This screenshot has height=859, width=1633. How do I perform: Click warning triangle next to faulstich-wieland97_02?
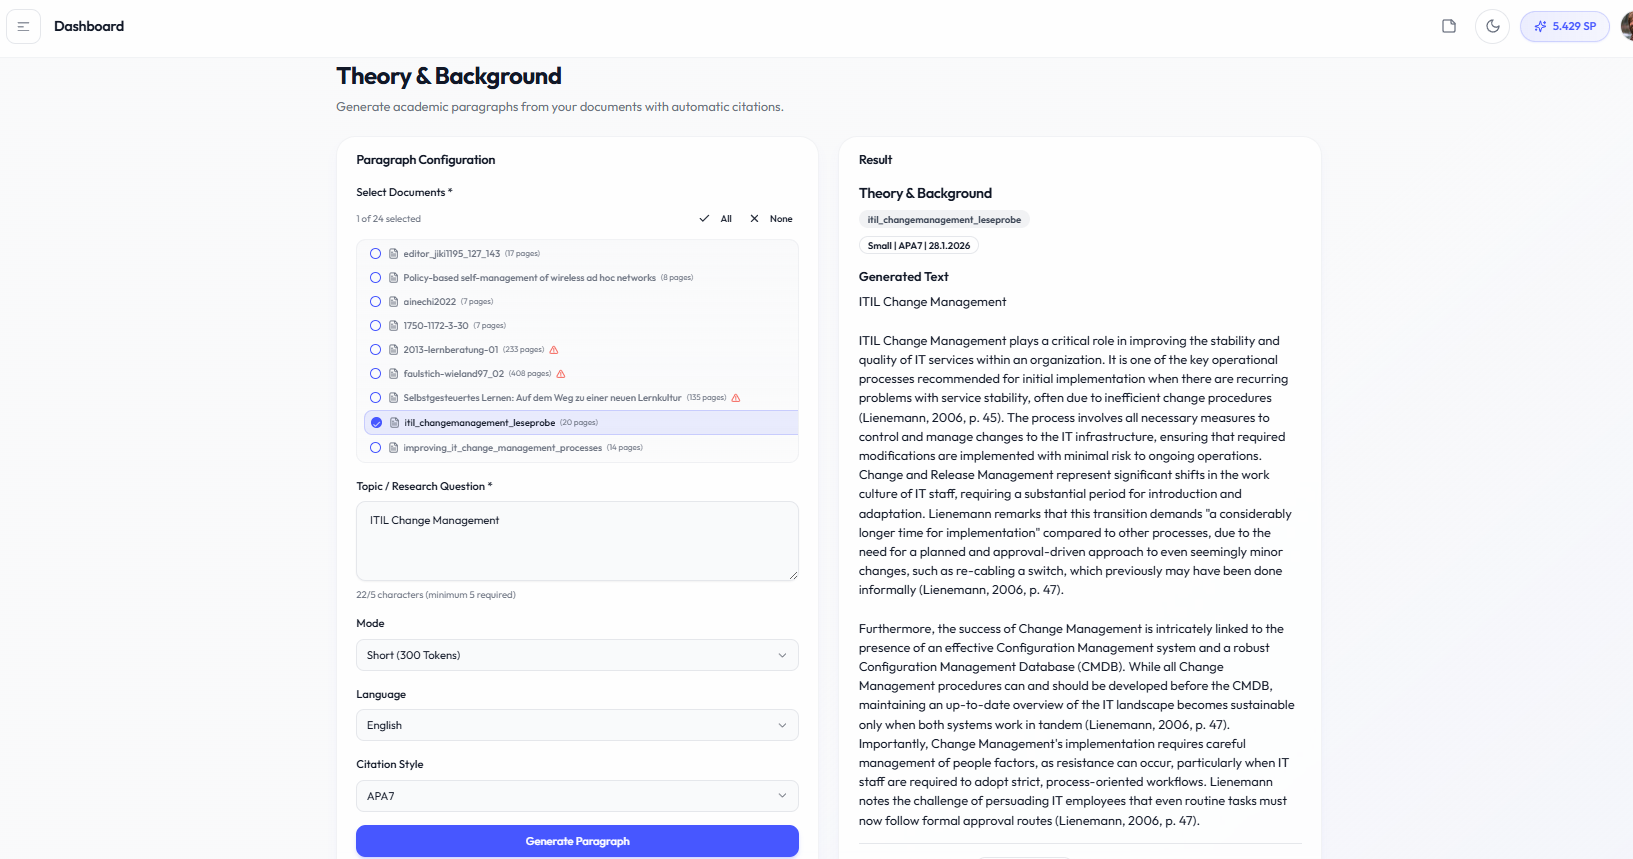point(561,374)
